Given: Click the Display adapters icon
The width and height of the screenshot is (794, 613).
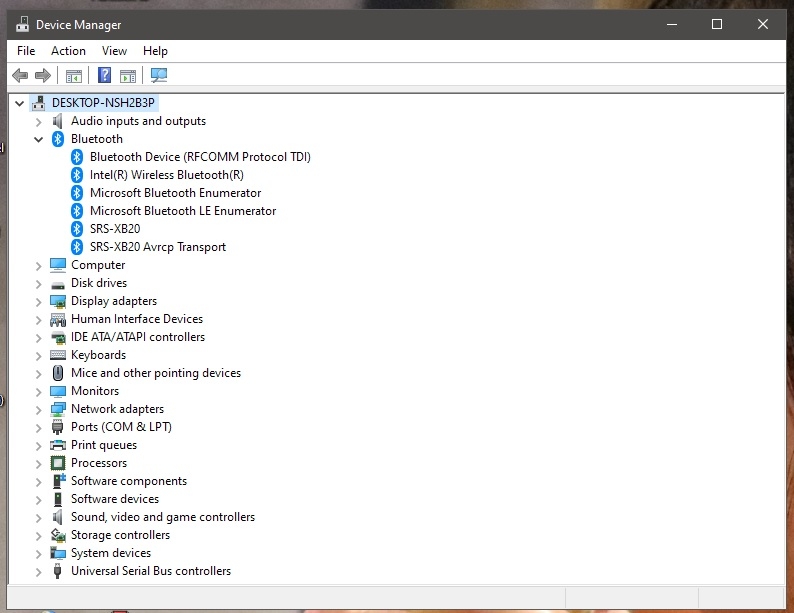Looking at the screenshot, I should (x=58, y=302).
